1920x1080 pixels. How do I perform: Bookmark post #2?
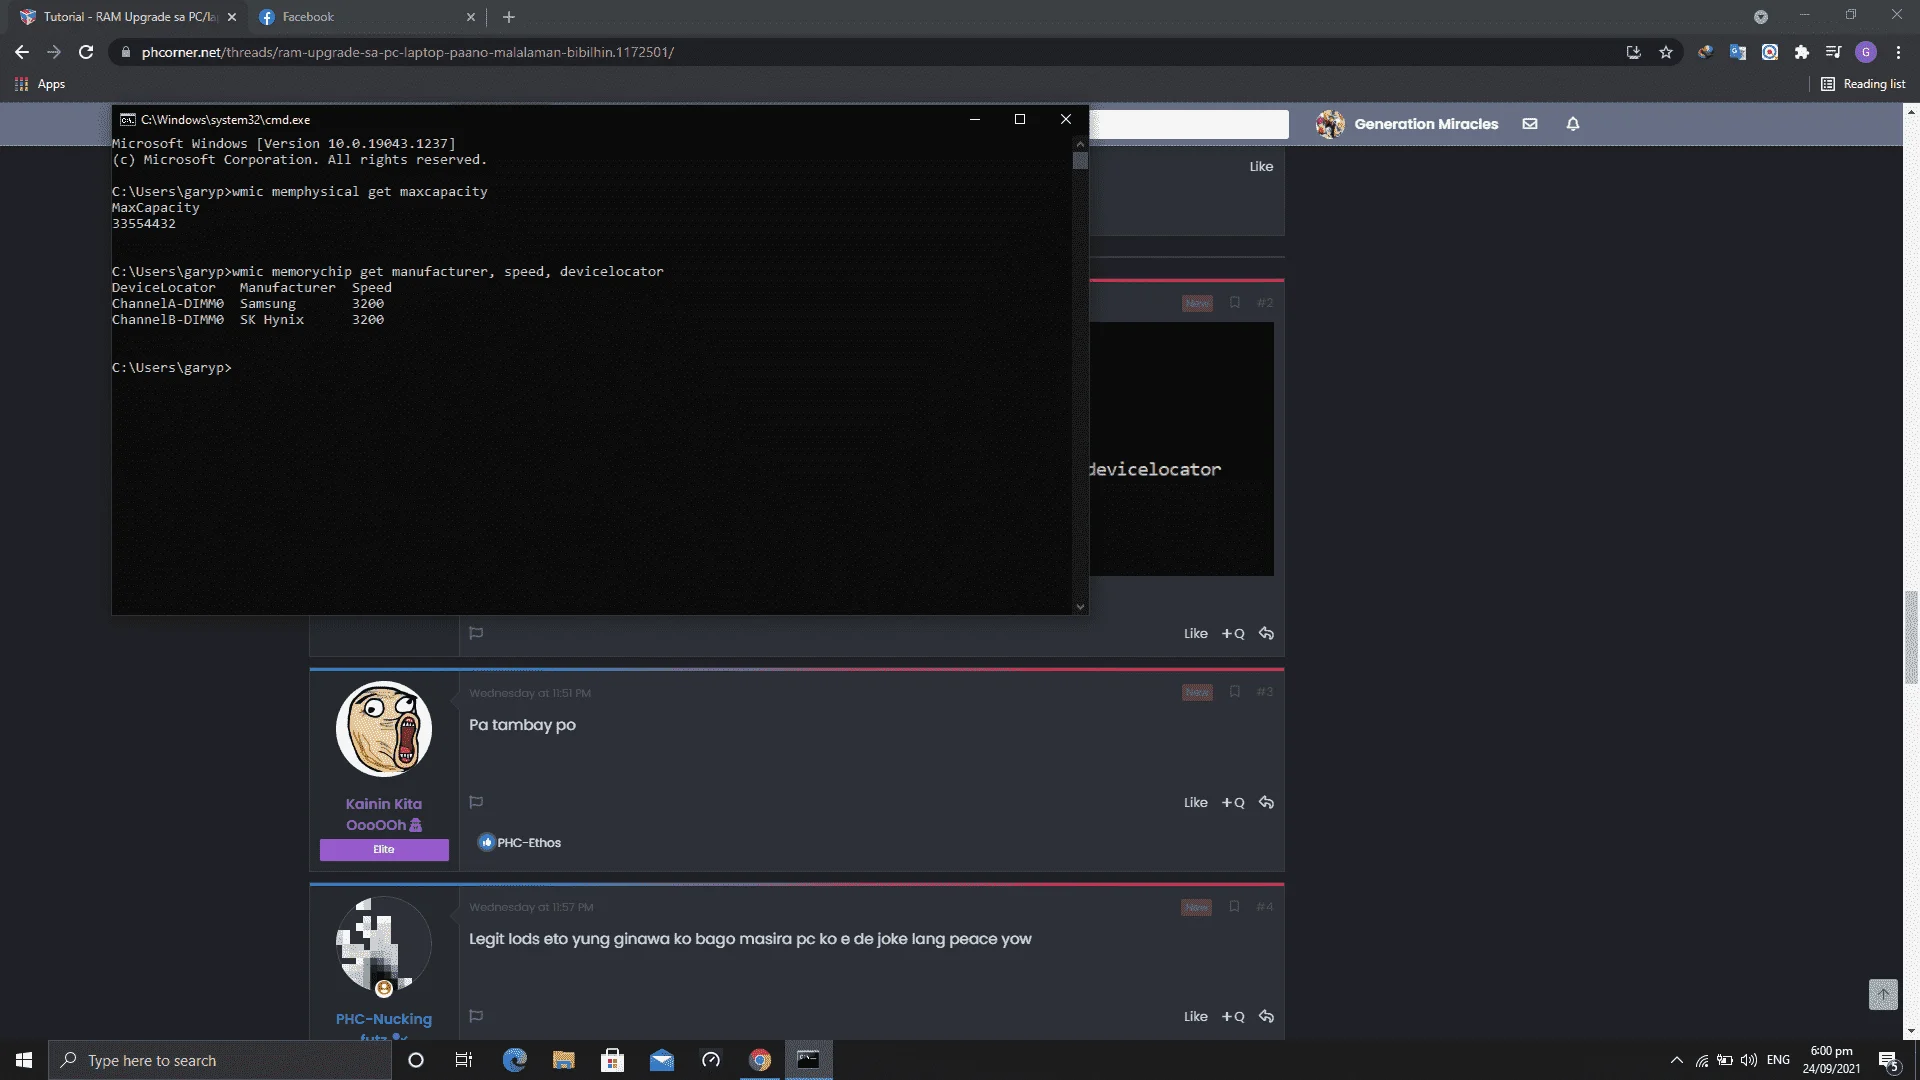tap(1235, 302)
